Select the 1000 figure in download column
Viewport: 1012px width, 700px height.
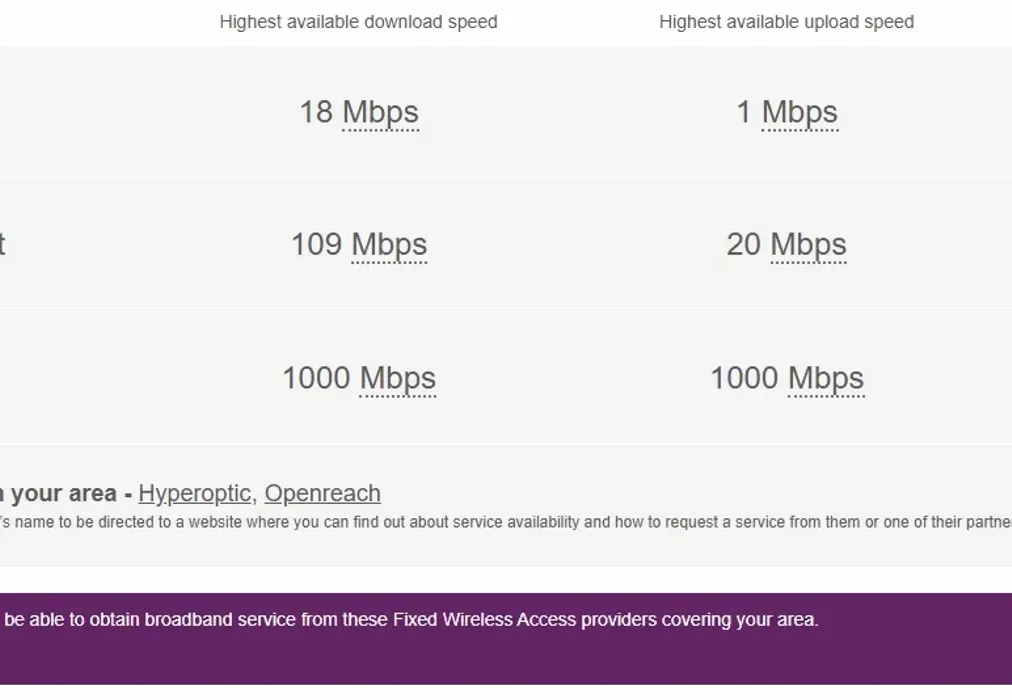[x=316, y=378]
